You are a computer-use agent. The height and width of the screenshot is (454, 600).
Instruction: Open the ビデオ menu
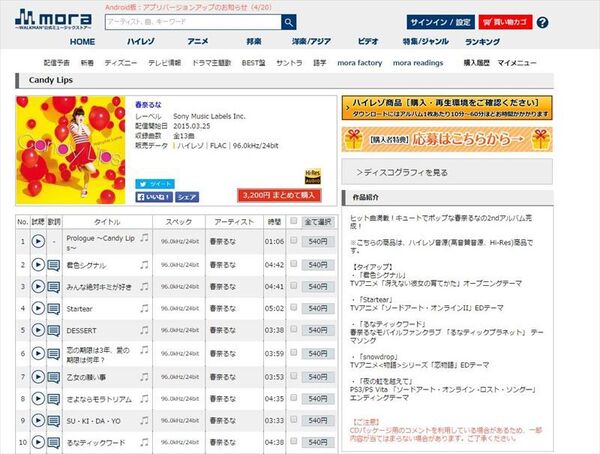[x=368, y=42]
